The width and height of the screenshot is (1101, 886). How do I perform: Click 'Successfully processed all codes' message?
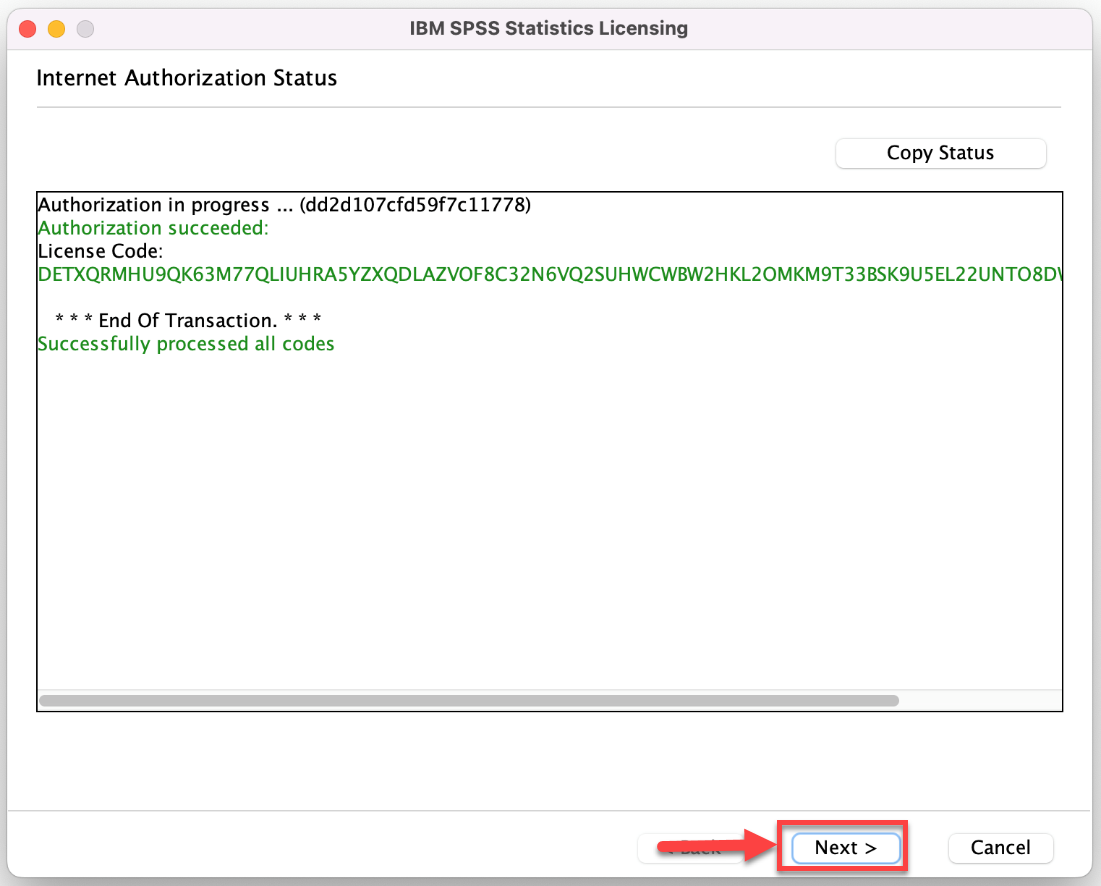click(x=186, y=343)
